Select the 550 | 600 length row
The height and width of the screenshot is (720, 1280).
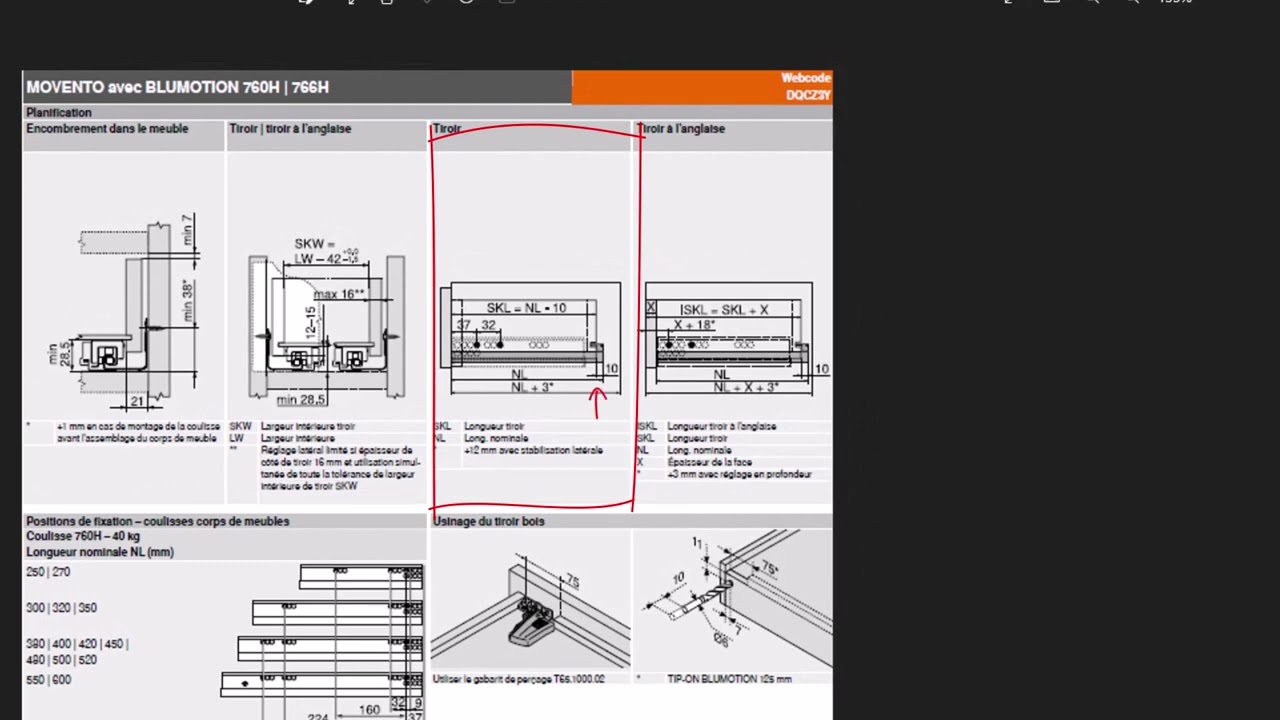point(48,680)
